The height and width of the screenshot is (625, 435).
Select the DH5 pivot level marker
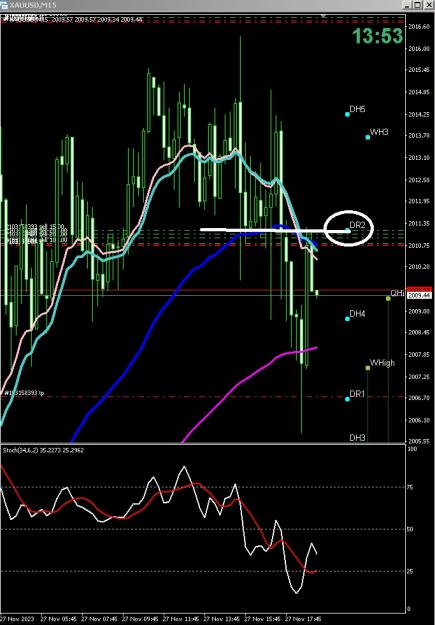(x=347, y=114)
